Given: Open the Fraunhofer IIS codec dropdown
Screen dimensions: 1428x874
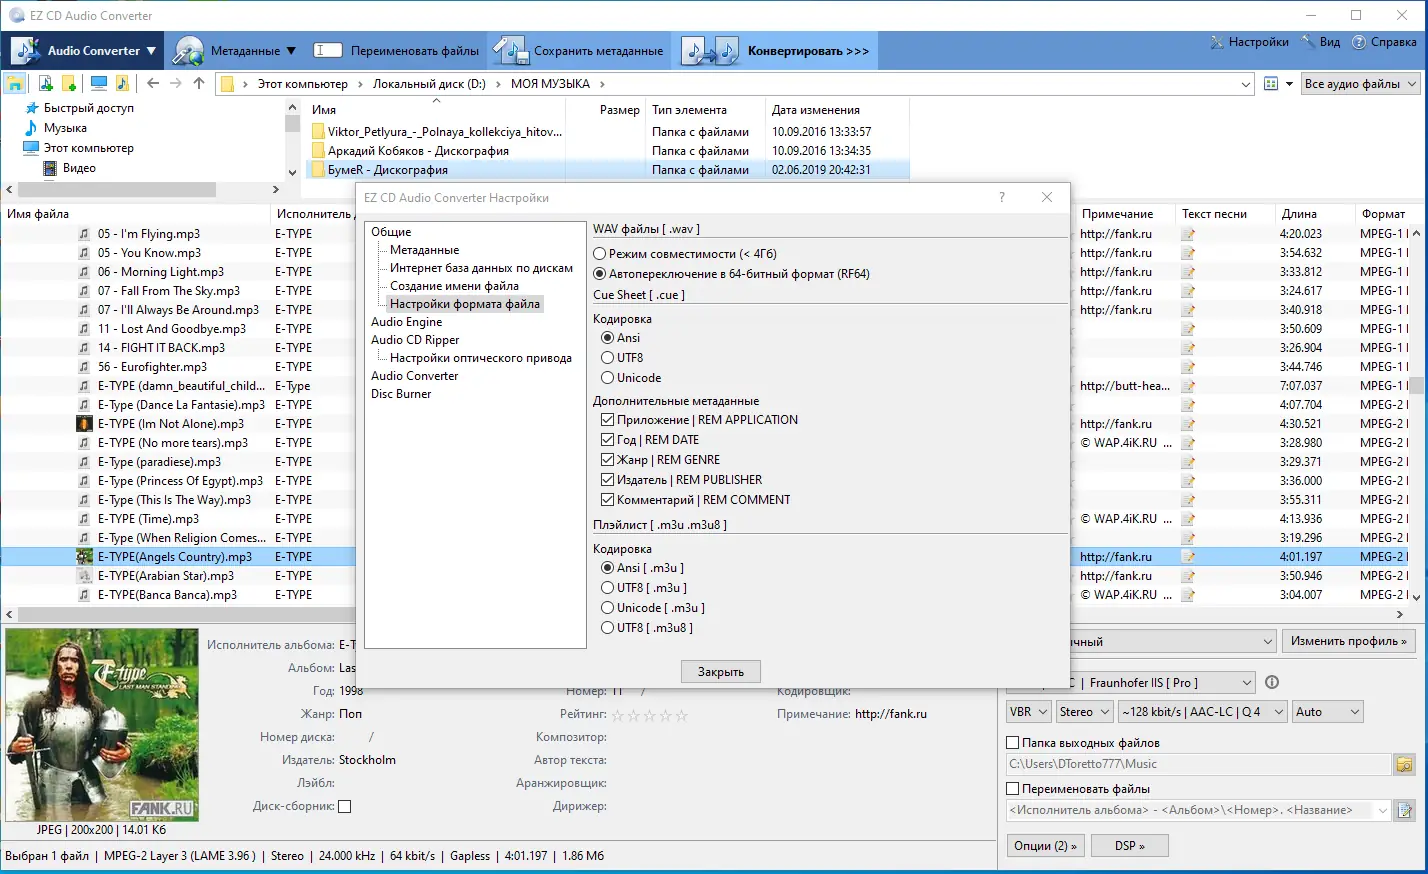Looking at the screenshot, I should click(1130, 683).
